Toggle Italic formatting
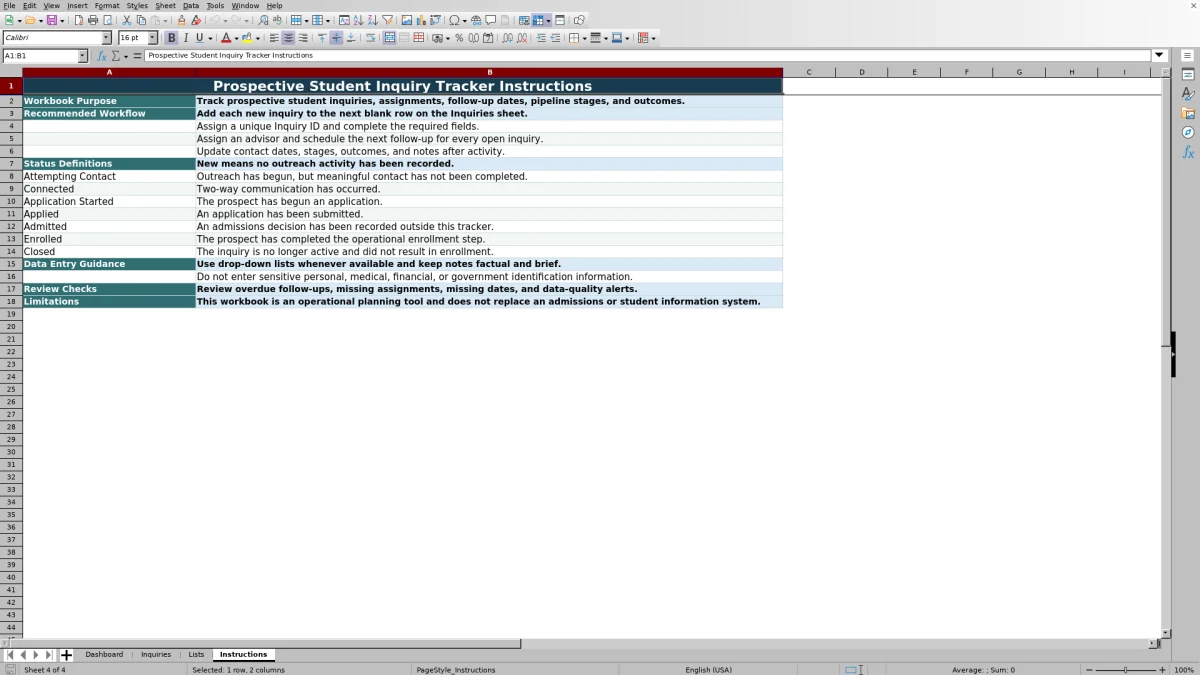The image size is (1200, 675). tap(185, 38)
